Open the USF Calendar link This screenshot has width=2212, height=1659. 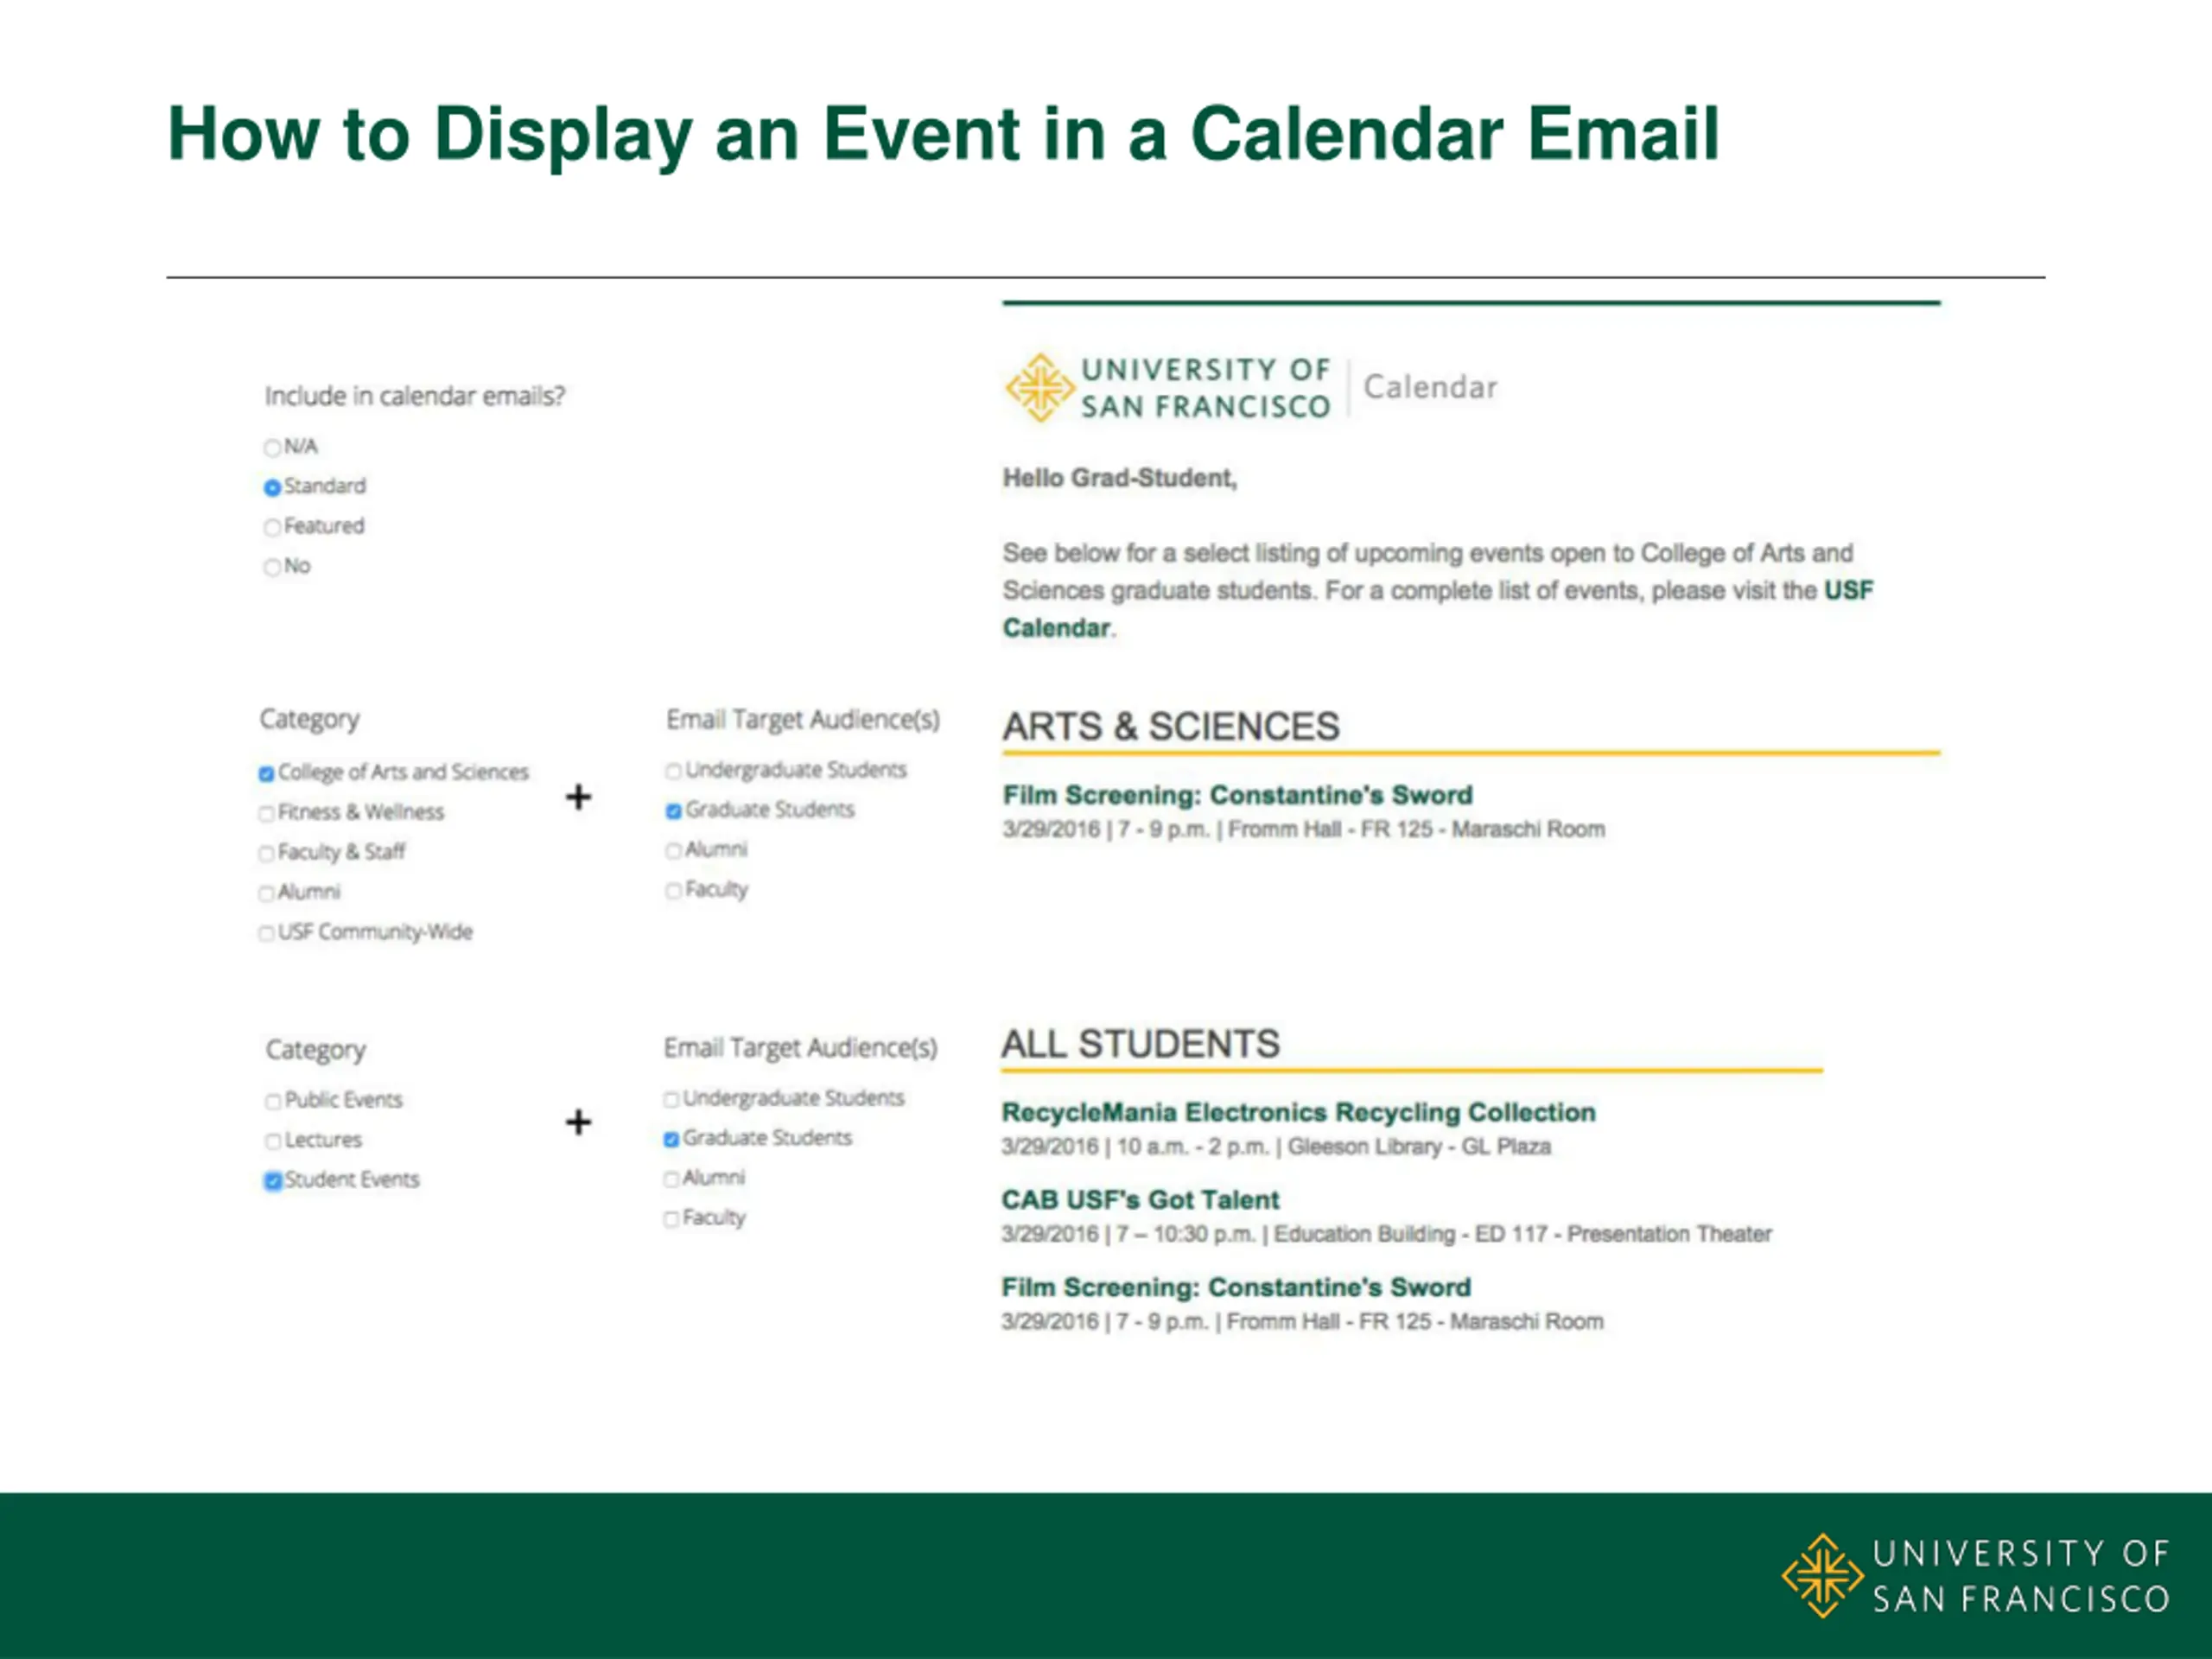click(1438, 609)
